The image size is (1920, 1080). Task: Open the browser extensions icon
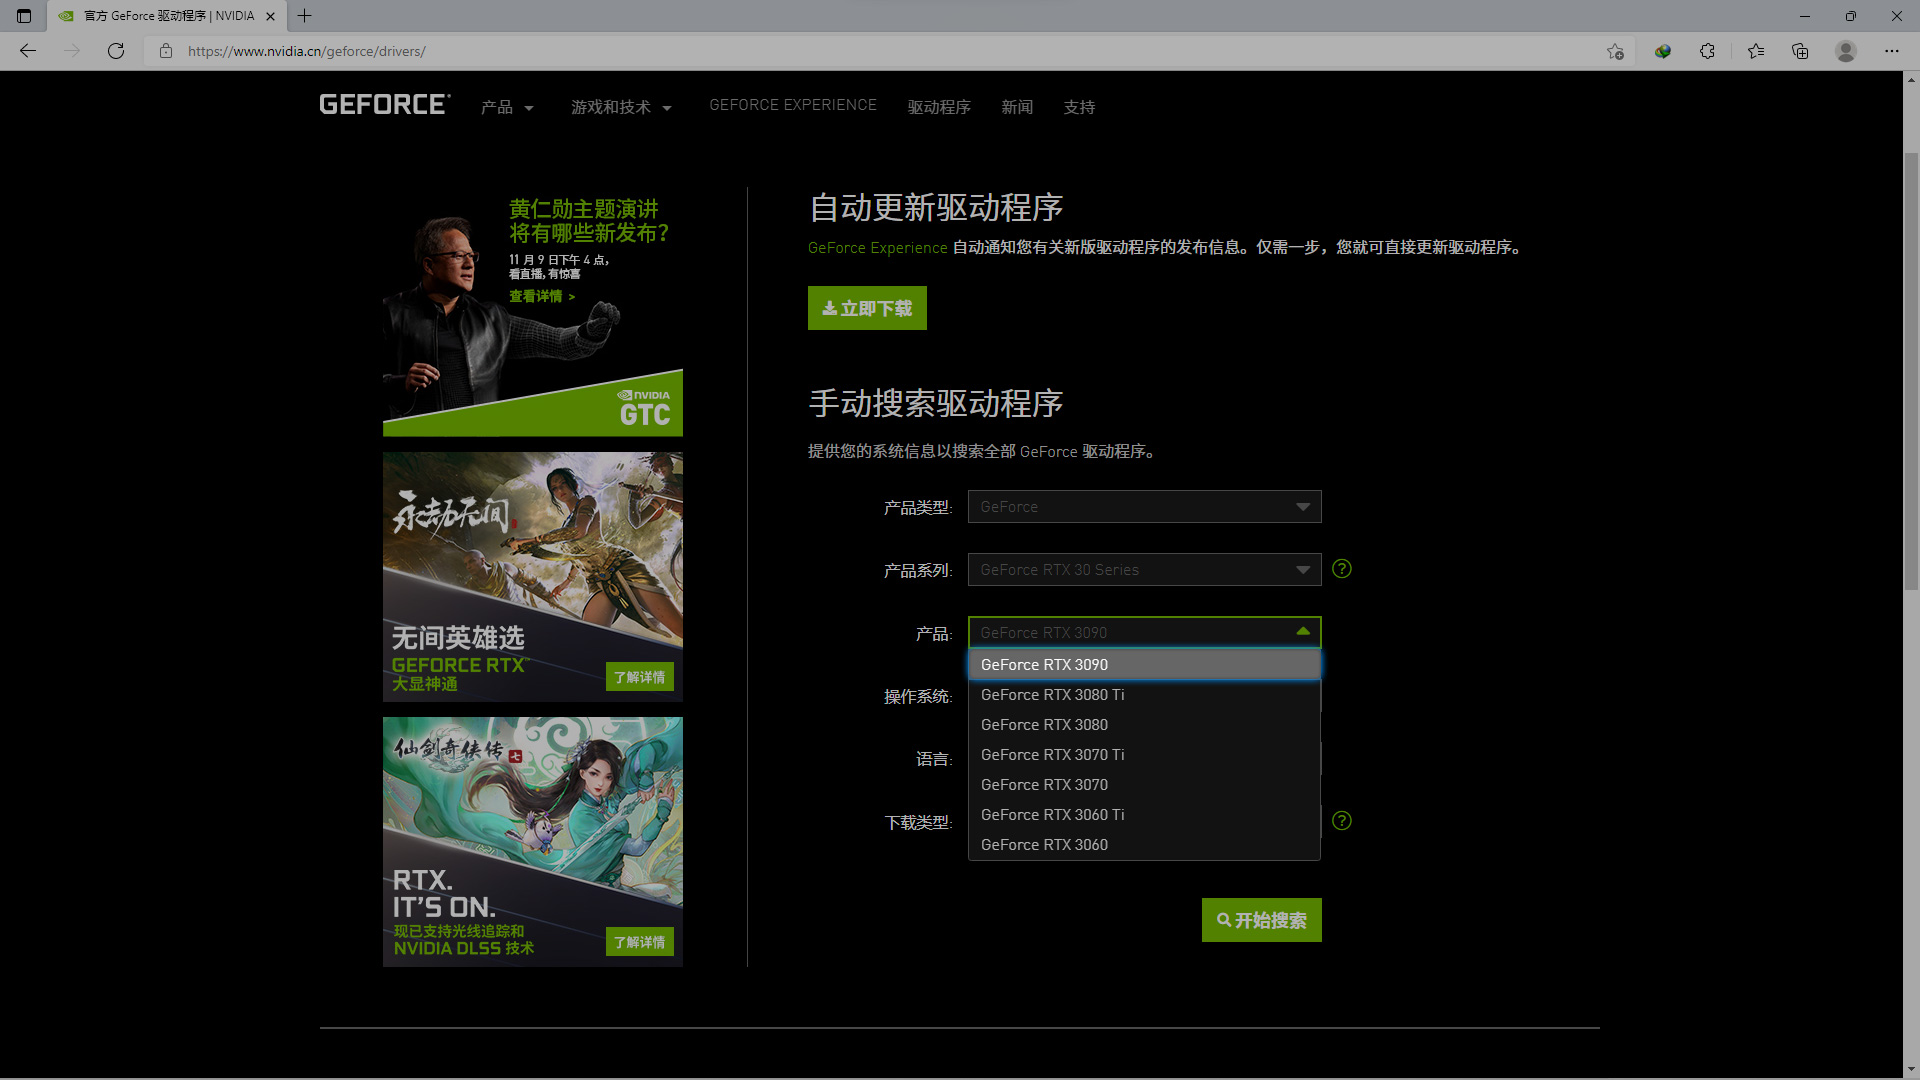pyautogui.click(x=1707, y=51)
